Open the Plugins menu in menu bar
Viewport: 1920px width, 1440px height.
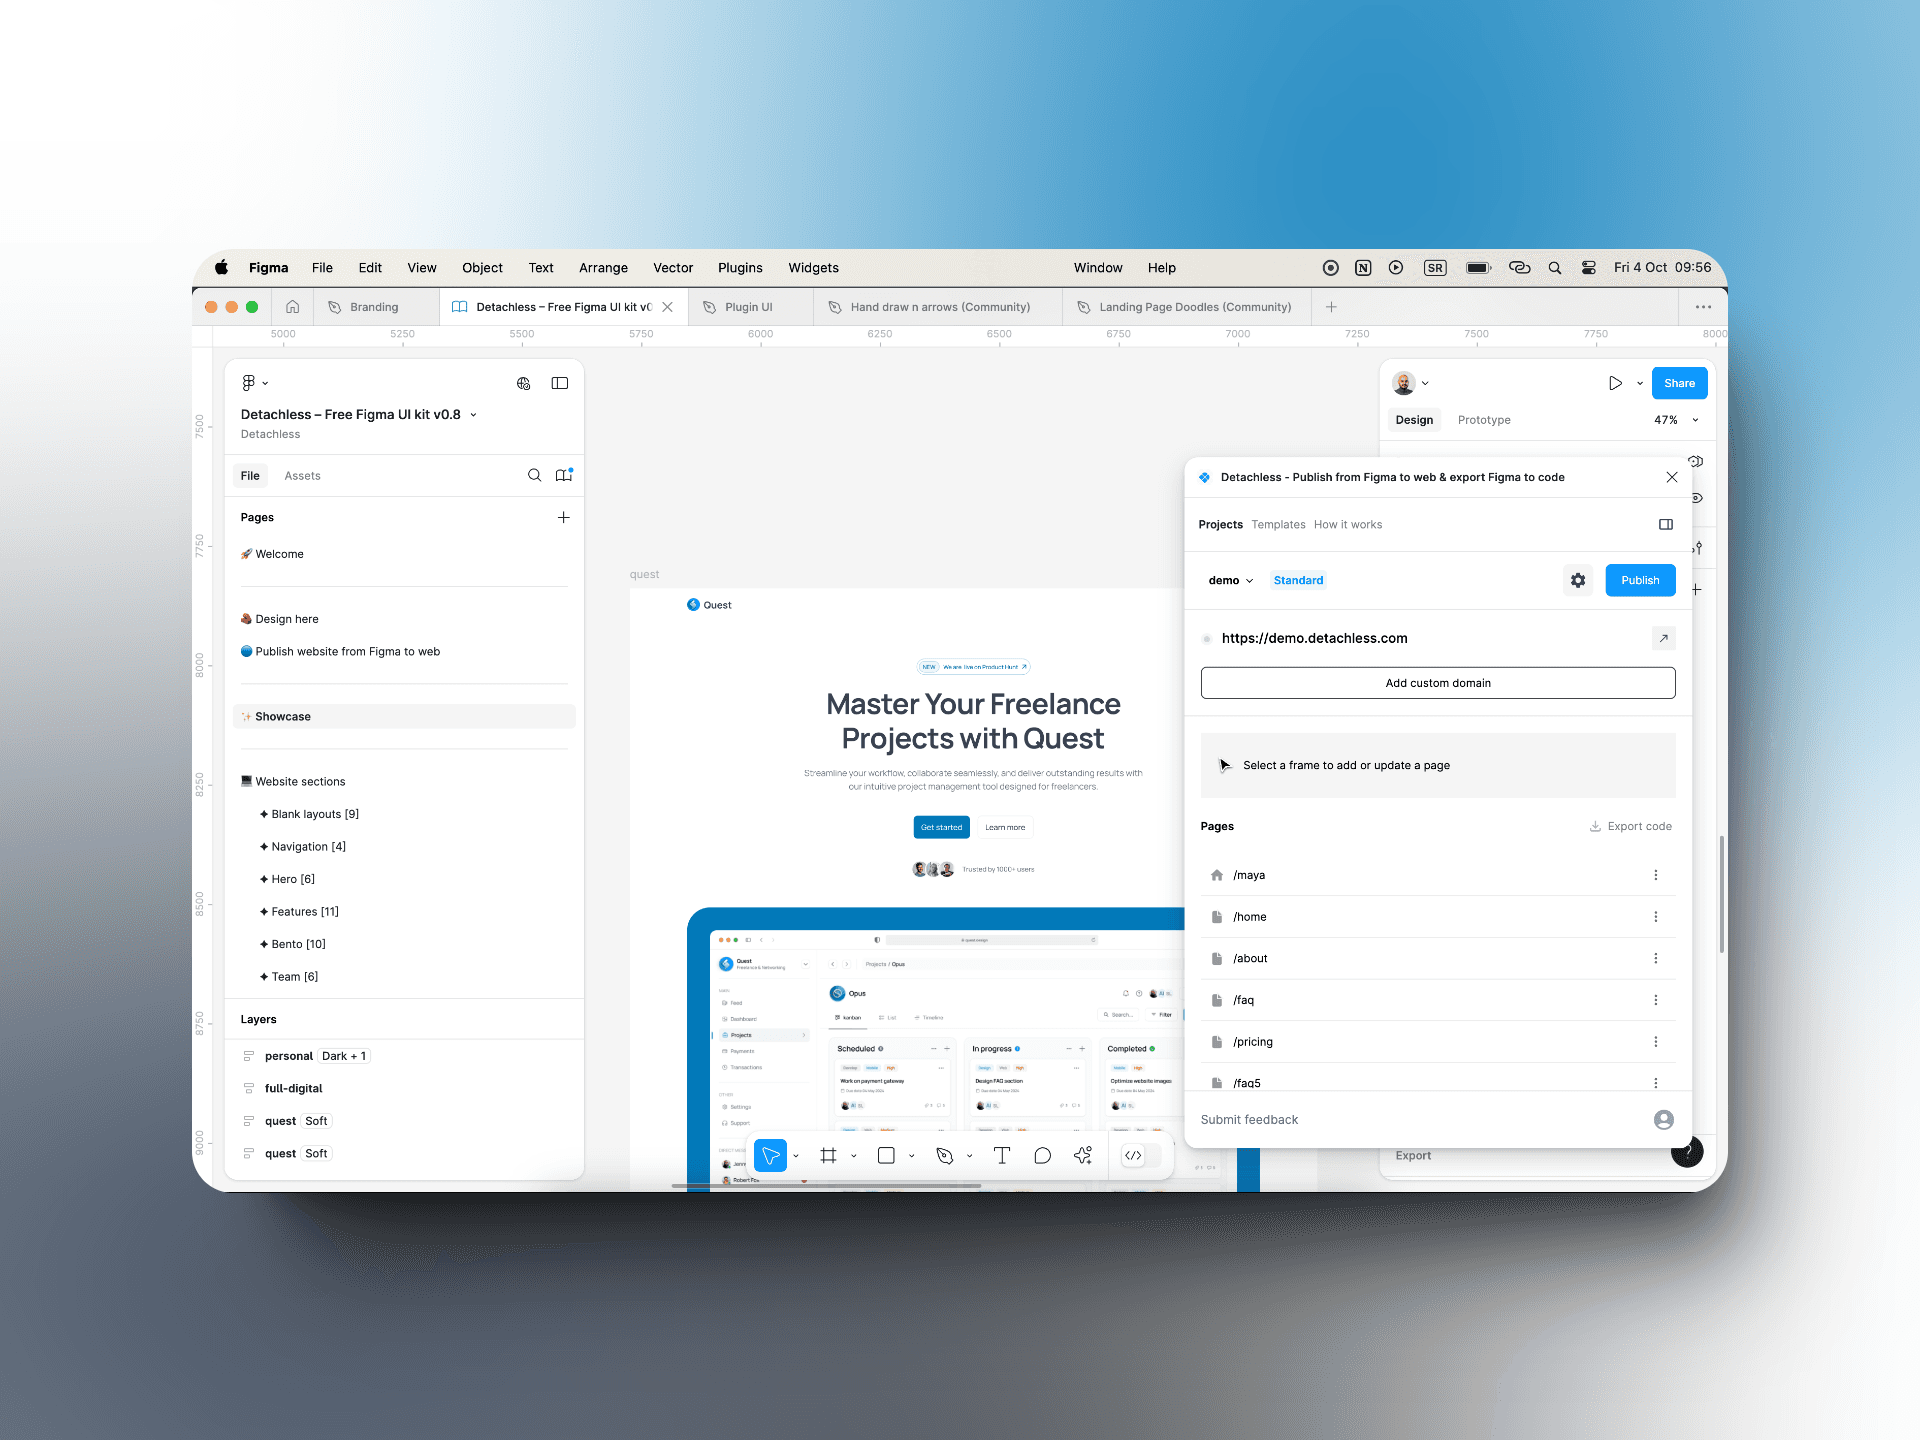739,266
